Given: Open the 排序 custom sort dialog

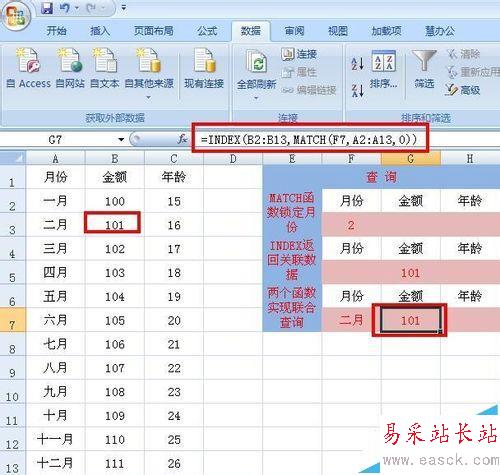Looking at the screenshot, I should 383,69.
